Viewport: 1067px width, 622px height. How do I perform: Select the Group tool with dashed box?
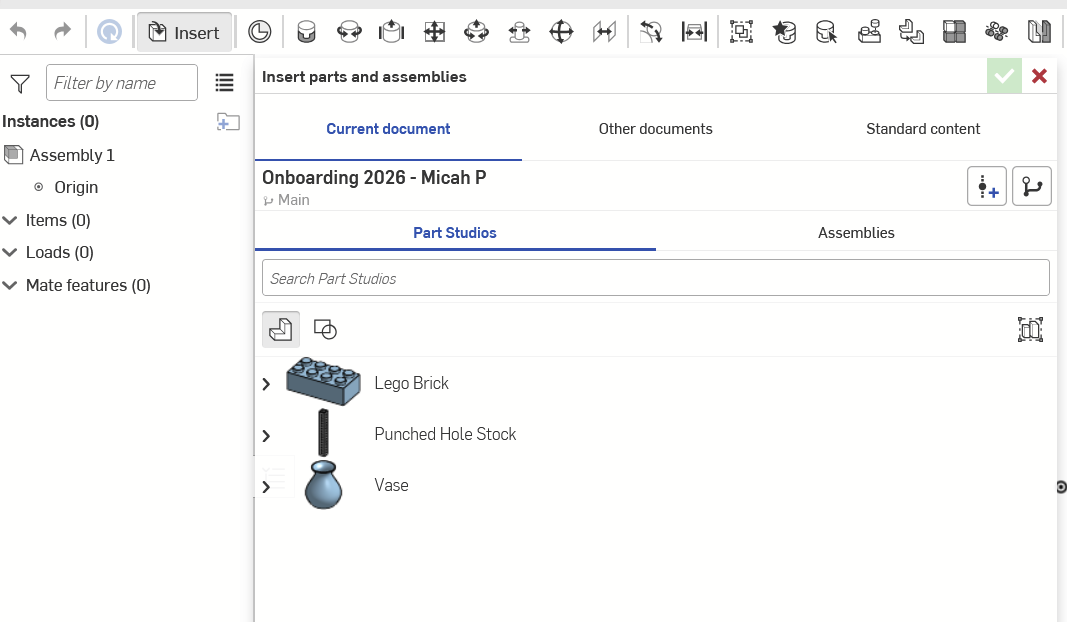741,31
